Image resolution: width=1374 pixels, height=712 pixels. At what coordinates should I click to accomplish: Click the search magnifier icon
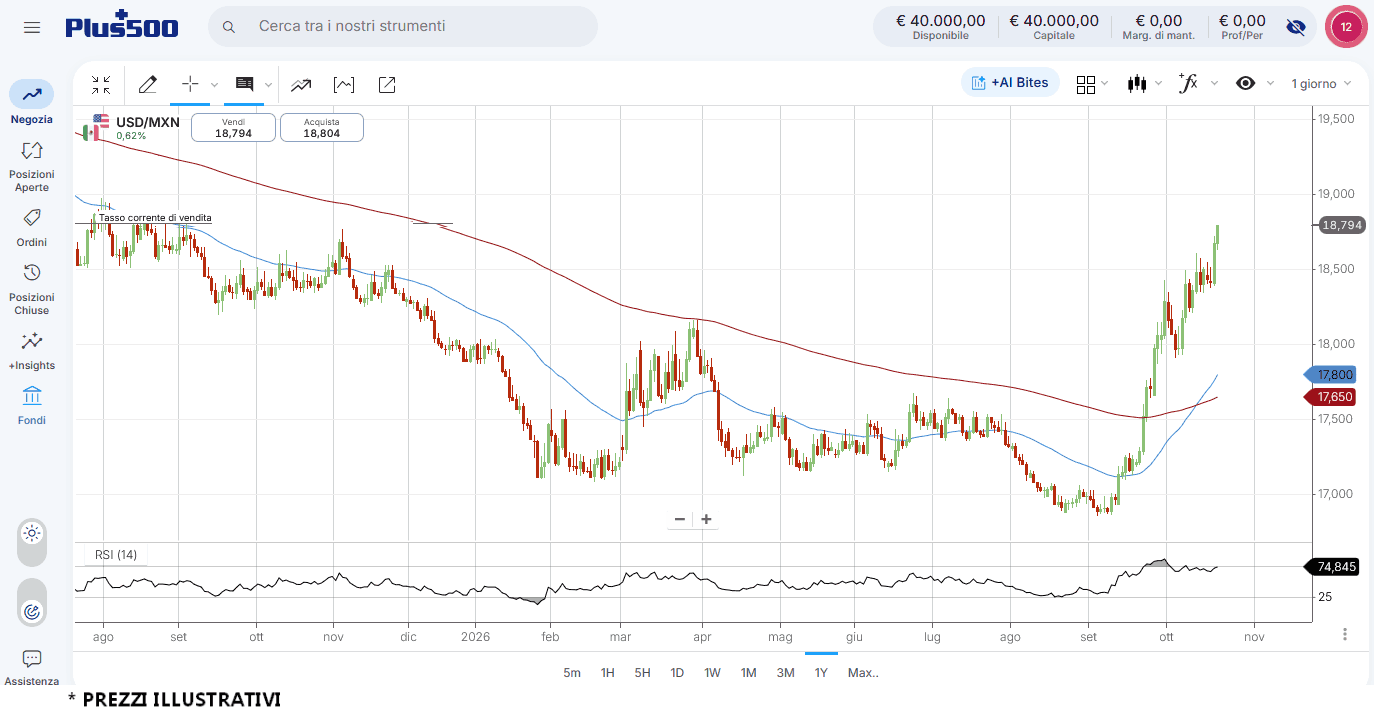point(229,27)
